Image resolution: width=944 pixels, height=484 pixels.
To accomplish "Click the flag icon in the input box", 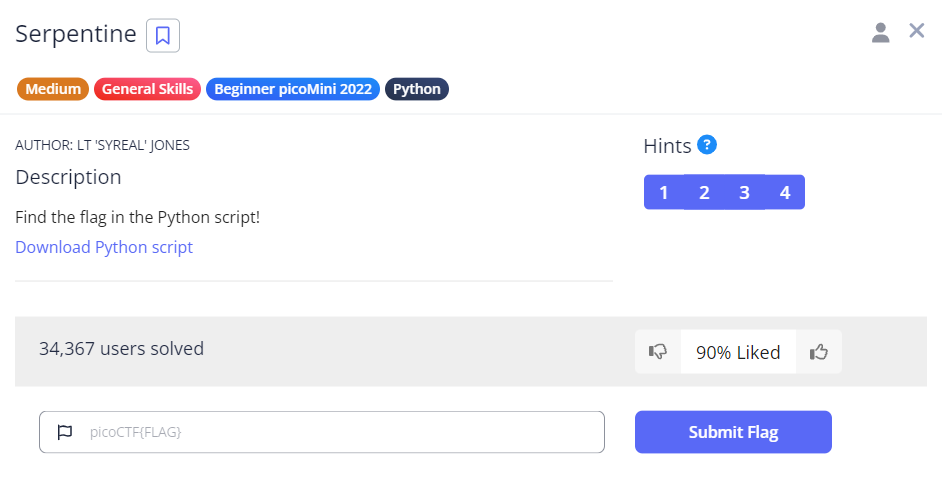I will (x=65, y=432).
